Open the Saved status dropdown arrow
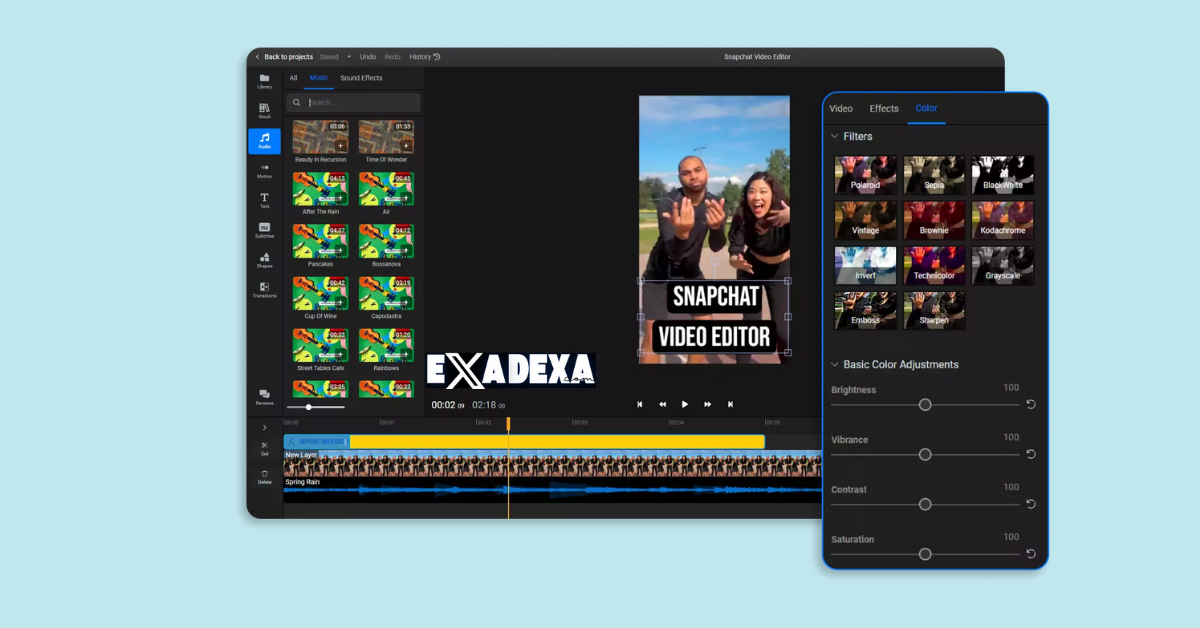Image resolution: width=1200 pixels, height=628 pixels. coord(349,57)
